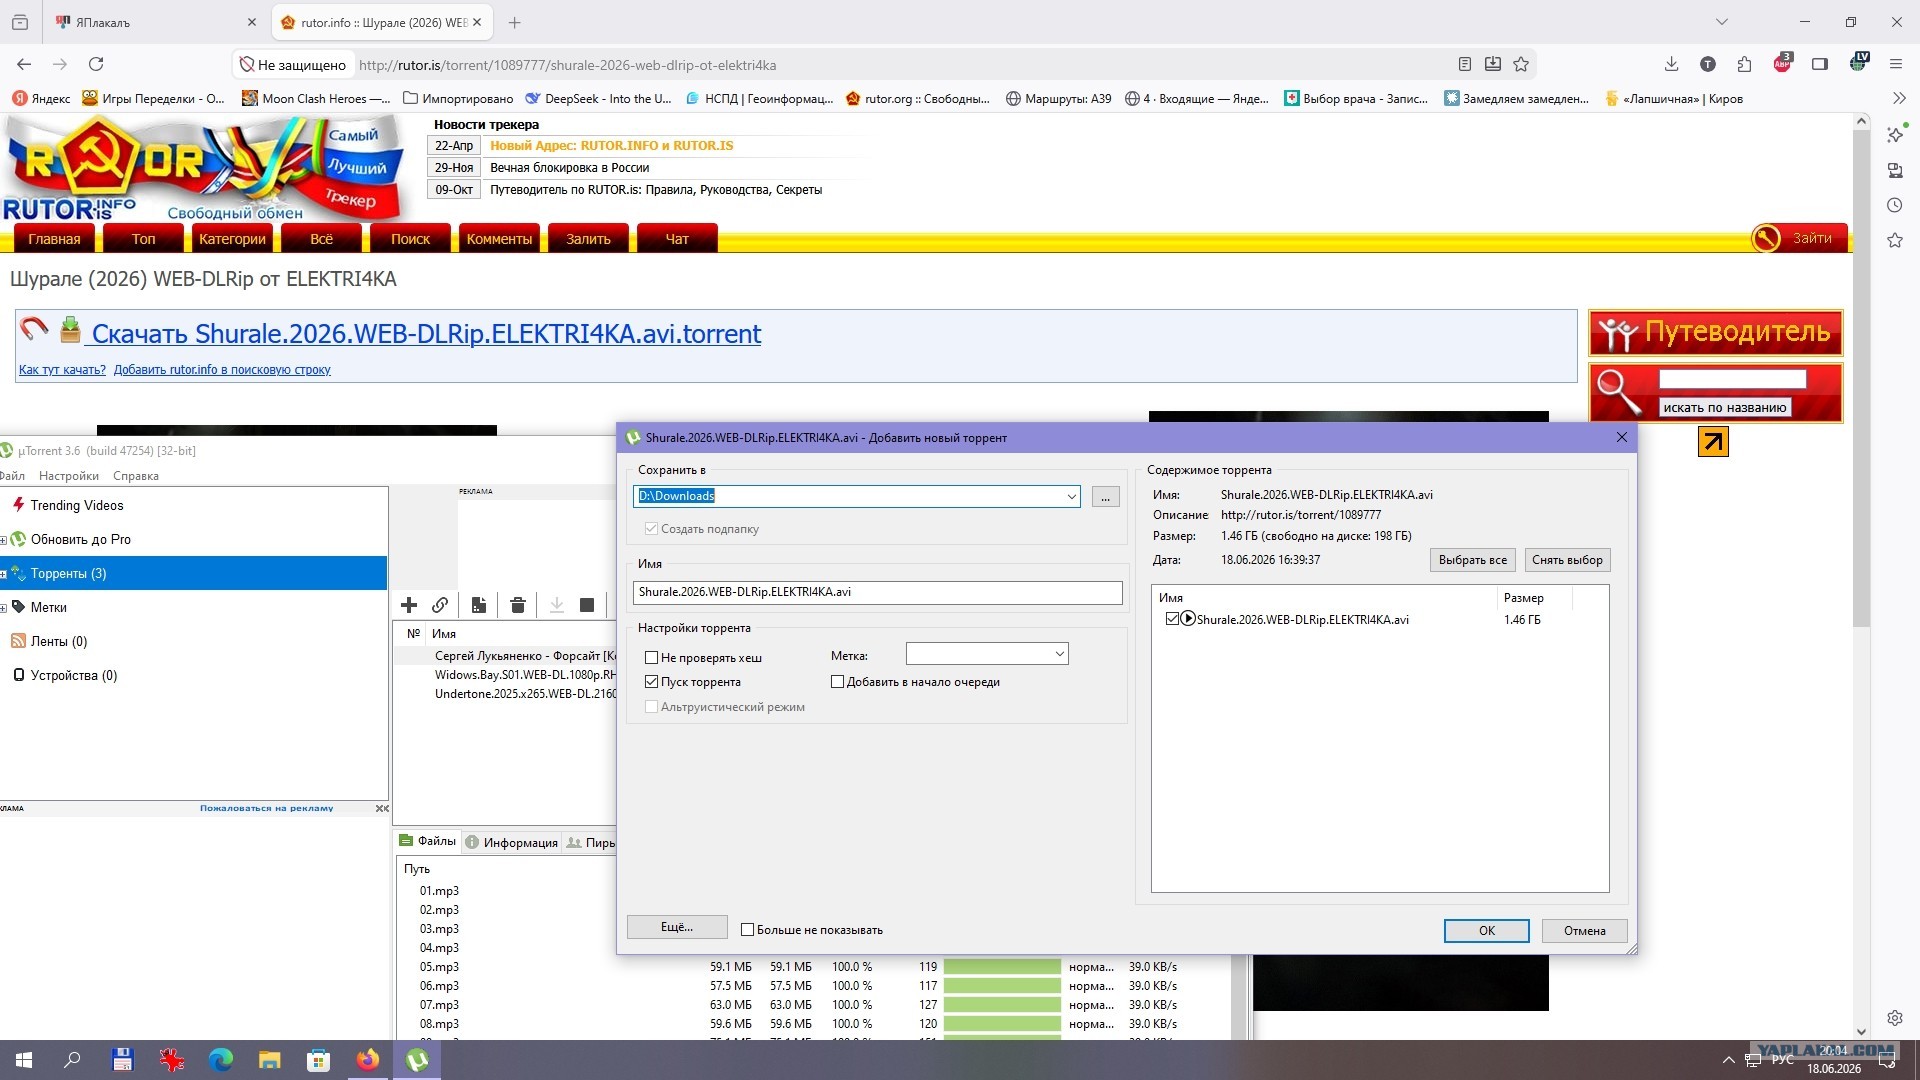Click the 'Скачать Shurale...avi.torrent' link
The height and width of the screenshot is (1080, 1920).
coord(426,333)
